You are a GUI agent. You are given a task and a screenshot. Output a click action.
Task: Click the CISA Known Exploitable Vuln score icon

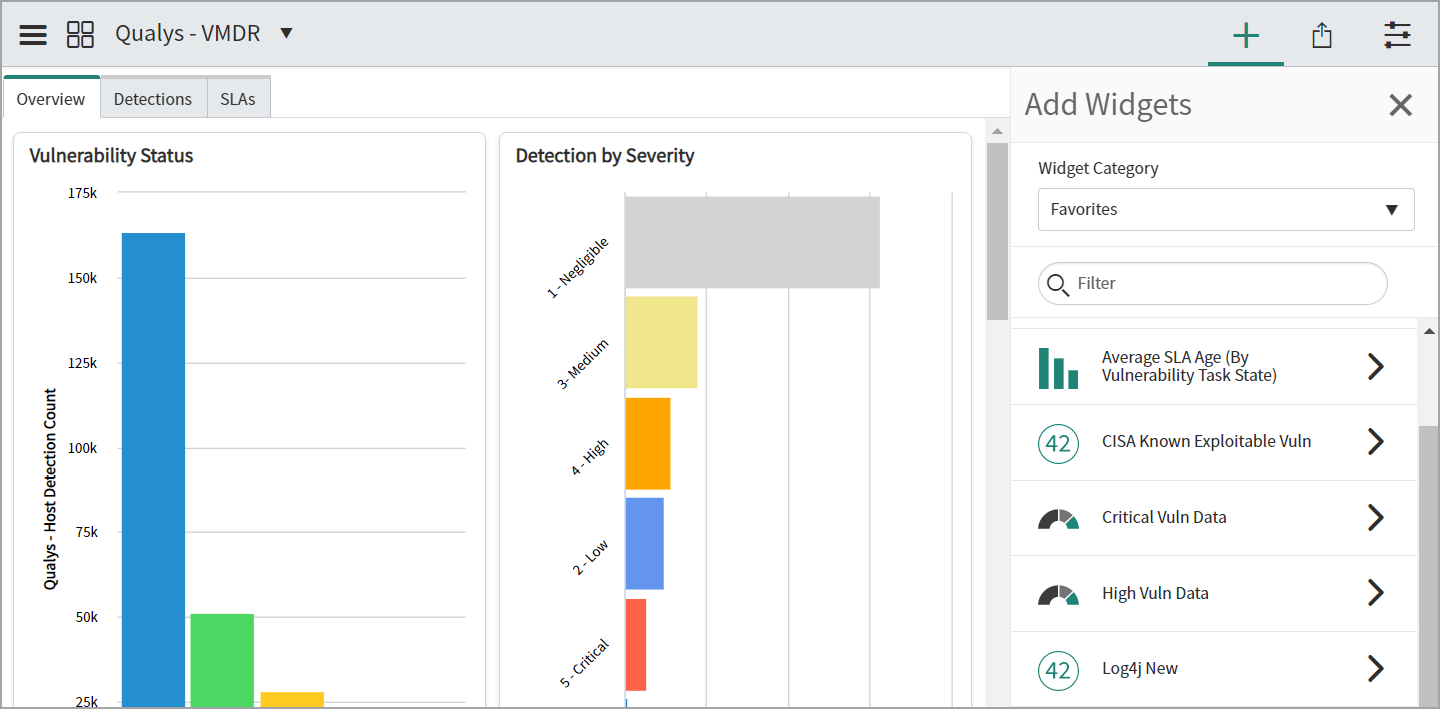[x=1058, y=443]
